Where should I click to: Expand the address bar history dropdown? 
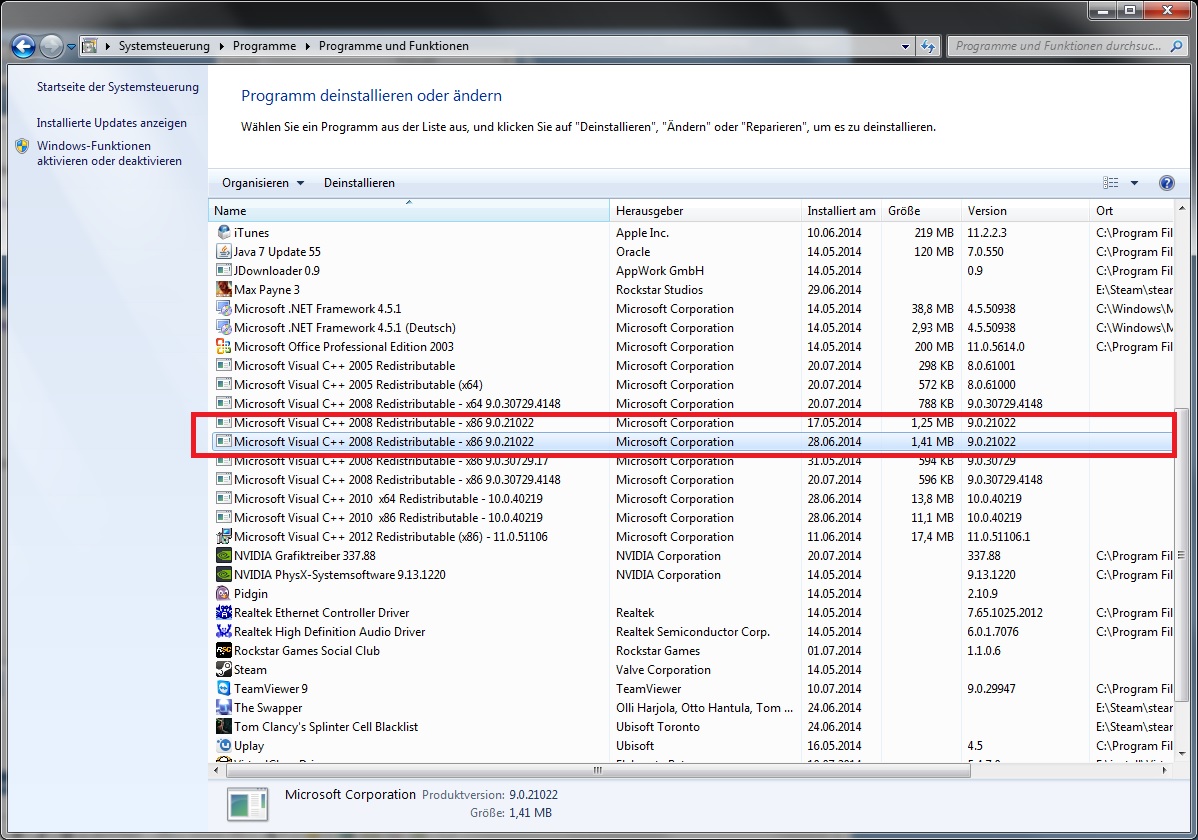coord(905,47)
